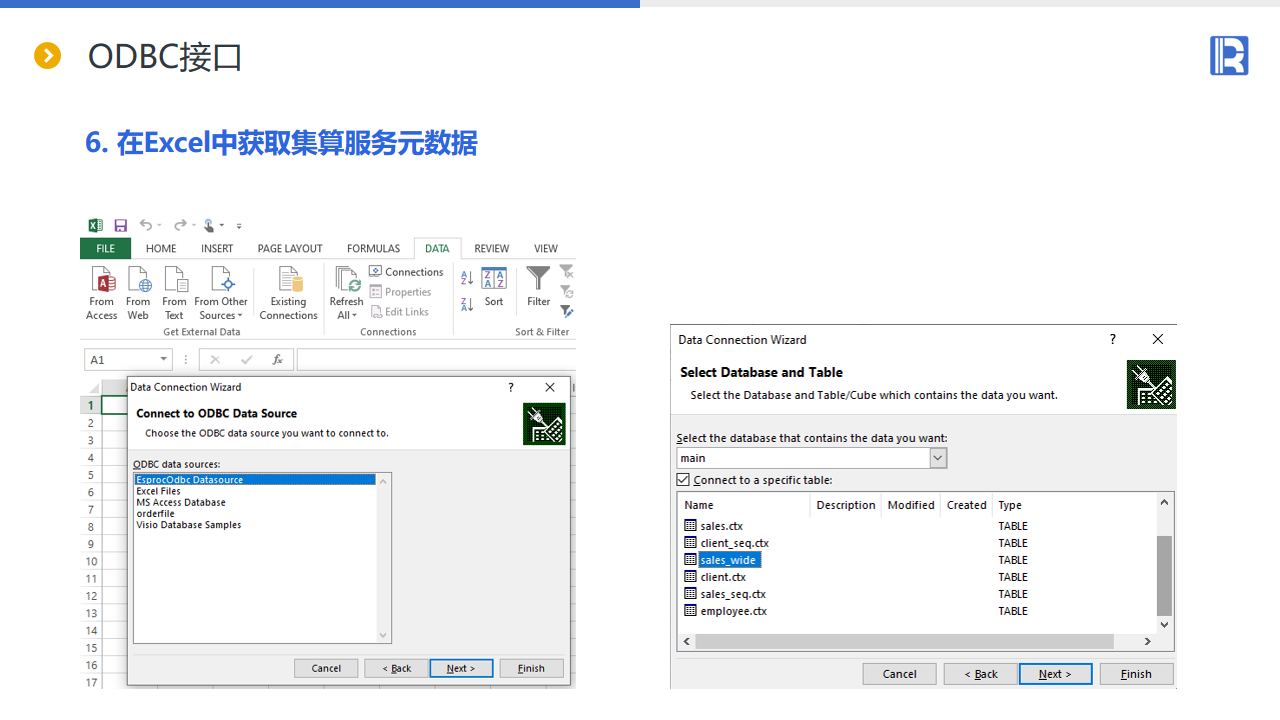
Task: Toggle Touch/Mouse Mode icon in quick access toolbar
Action: tap(210, 225)
